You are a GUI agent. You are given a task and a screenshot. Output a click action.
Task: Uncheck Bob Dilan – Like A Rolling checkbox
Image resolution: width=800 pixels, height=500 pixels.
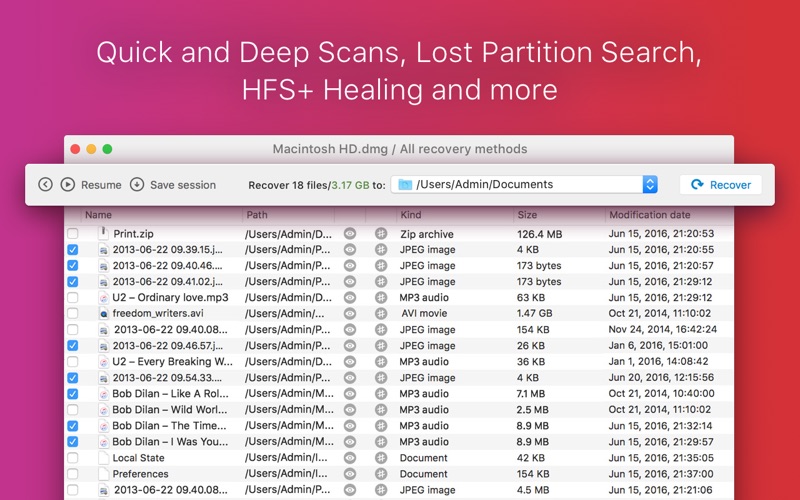(72, 394)
